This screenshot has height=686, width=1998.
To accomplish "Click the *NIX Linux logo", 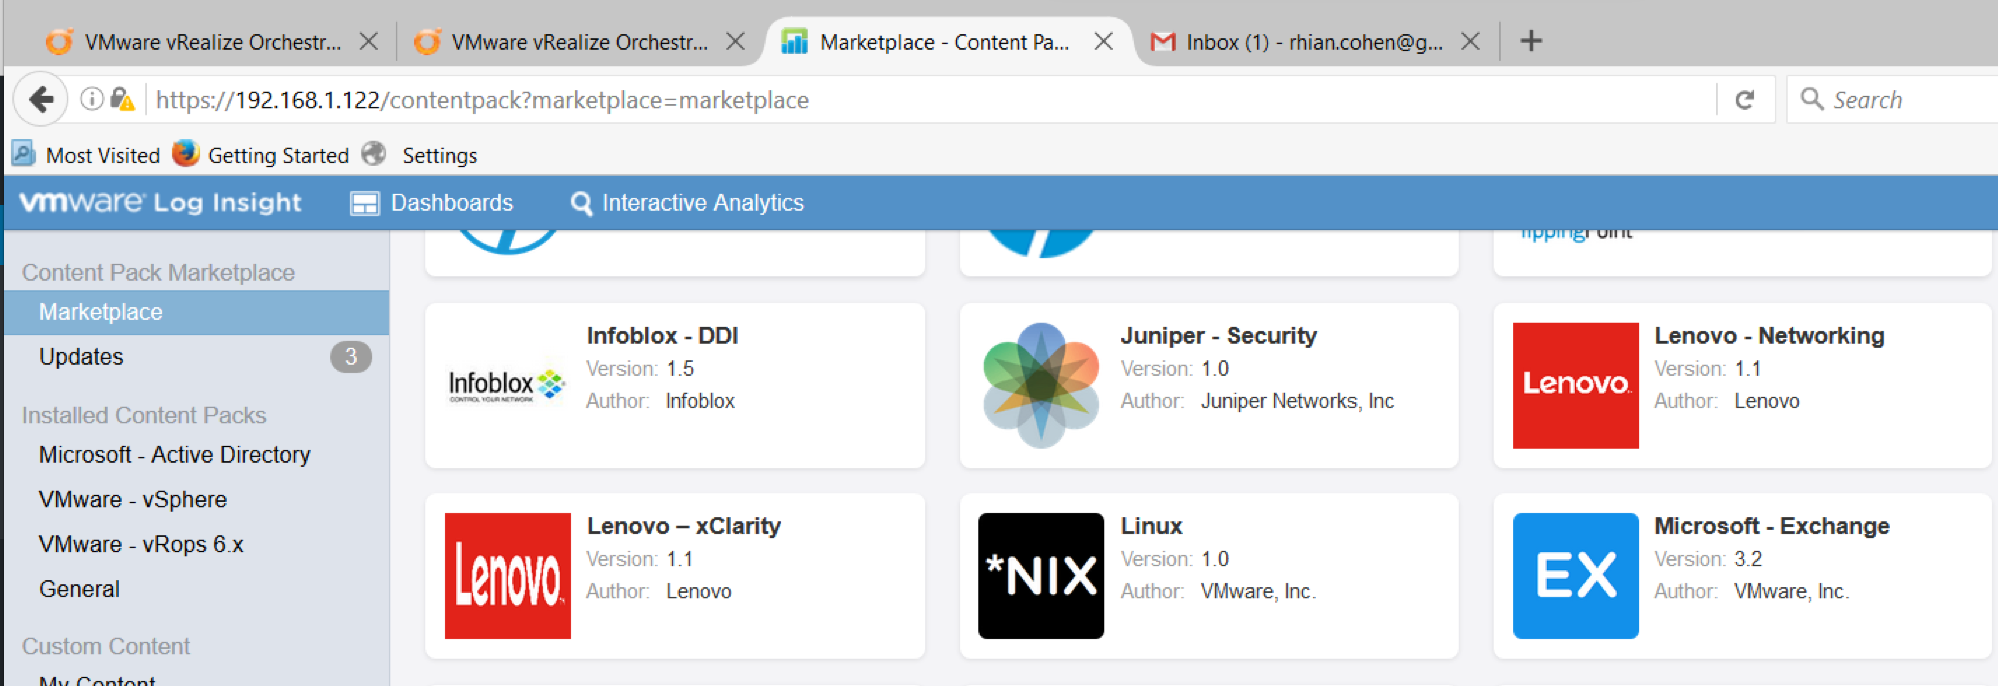I will point(1041,576).
